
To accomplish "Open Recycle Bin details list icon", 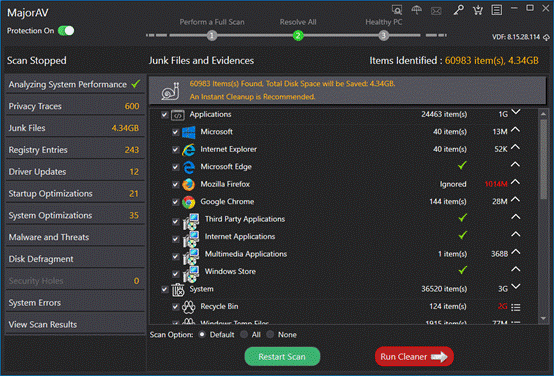I will tap(515, 307).
